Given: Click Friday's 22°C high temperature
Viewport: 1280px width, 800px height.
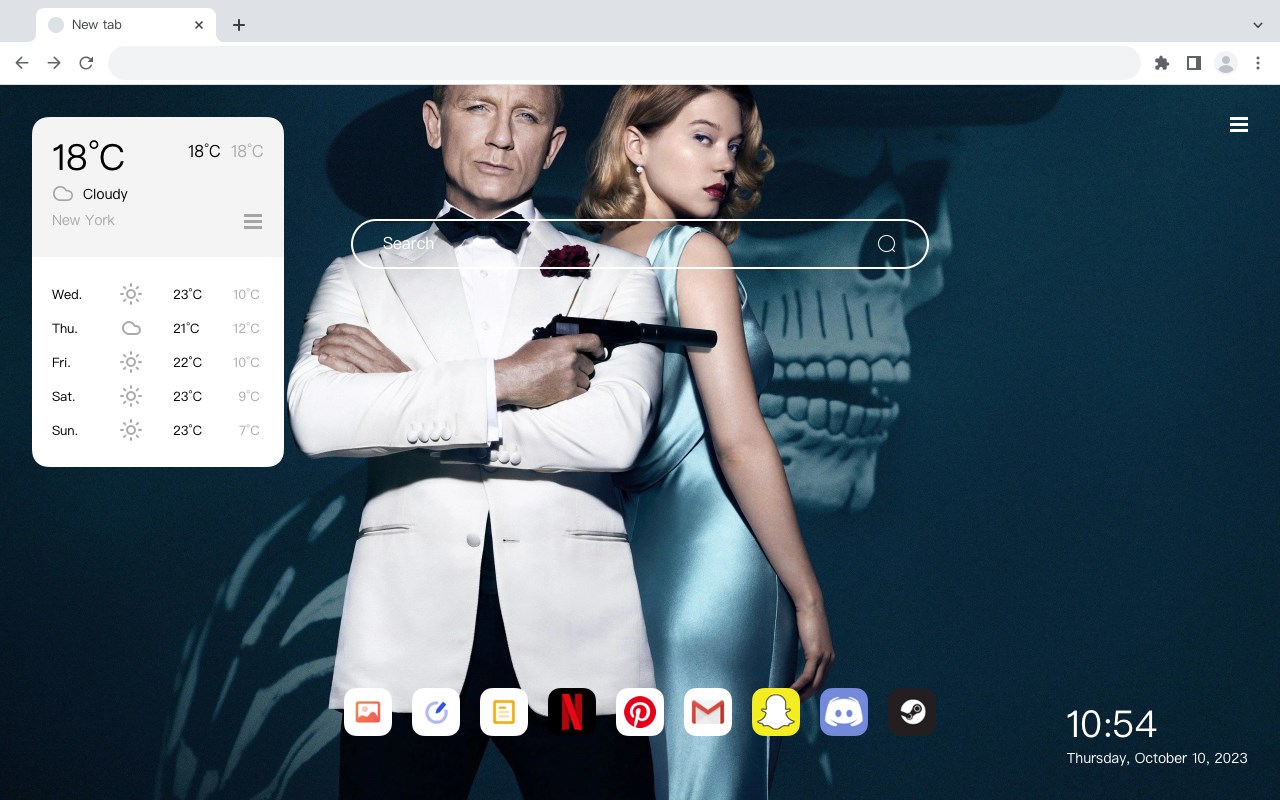Looking at the screenshot, I should 187,362.
